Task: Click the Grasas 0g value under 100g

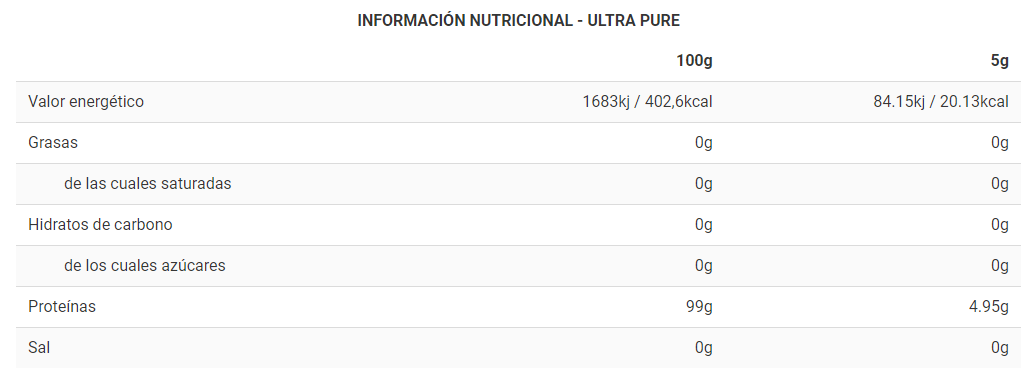Action: (x=704, y=143)
